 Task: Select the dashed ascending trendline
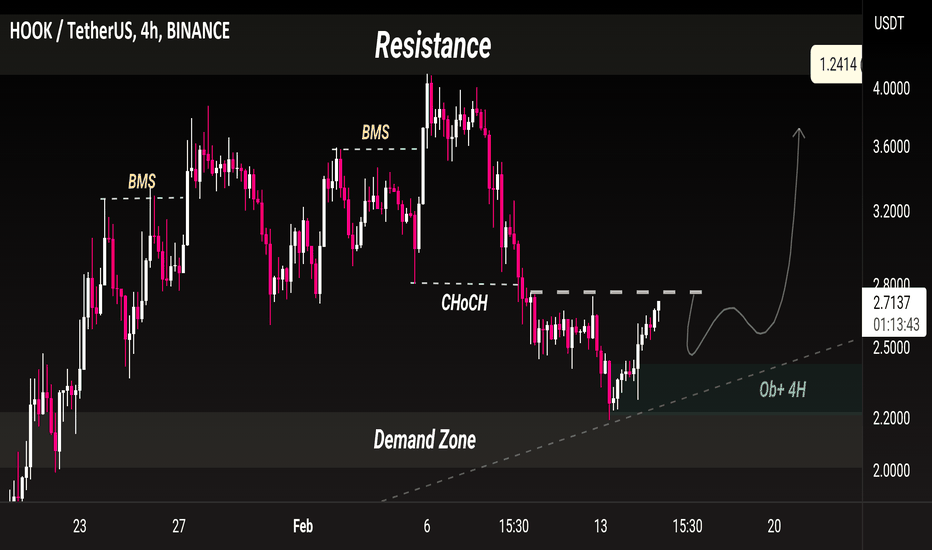point(618,420)
